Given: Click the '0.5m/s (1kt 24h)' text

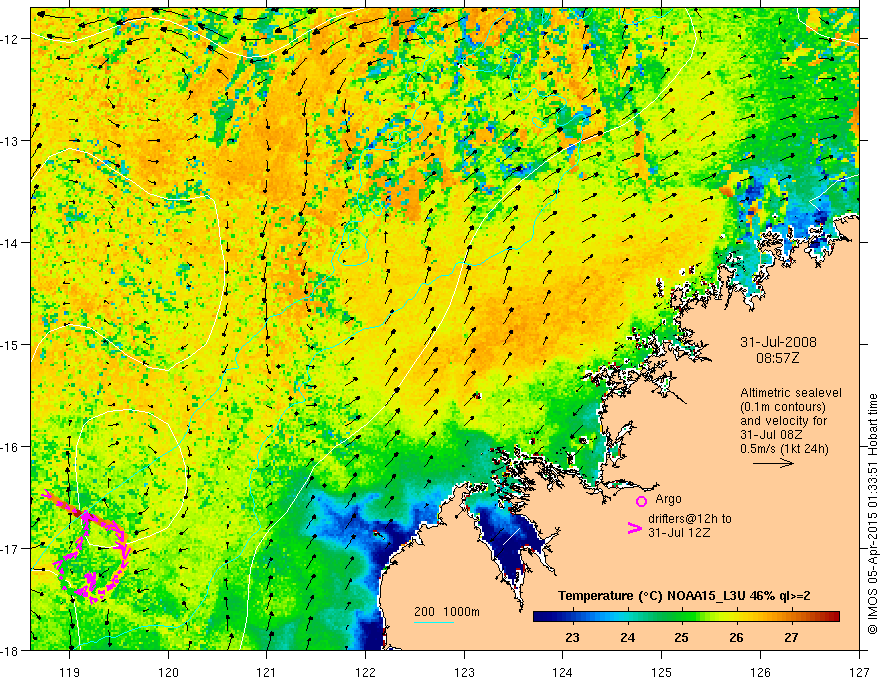Looking at the screenshot, I should (x=784, y=449).
